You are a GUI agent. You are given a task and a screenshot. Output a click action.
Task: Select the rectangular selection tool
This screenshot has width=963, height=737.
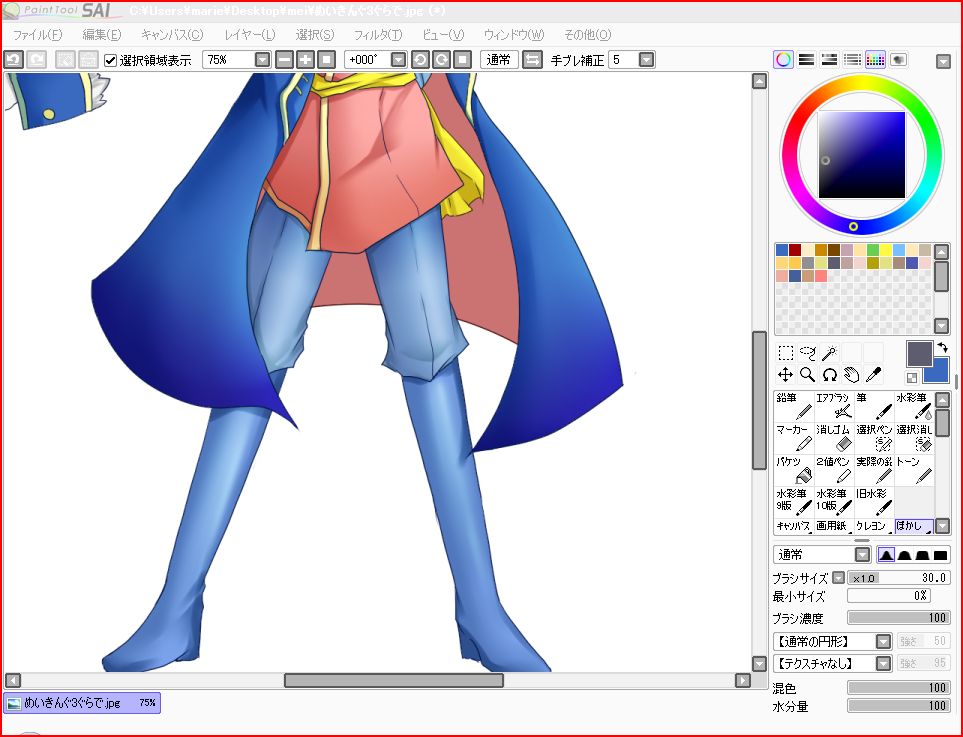786,353
